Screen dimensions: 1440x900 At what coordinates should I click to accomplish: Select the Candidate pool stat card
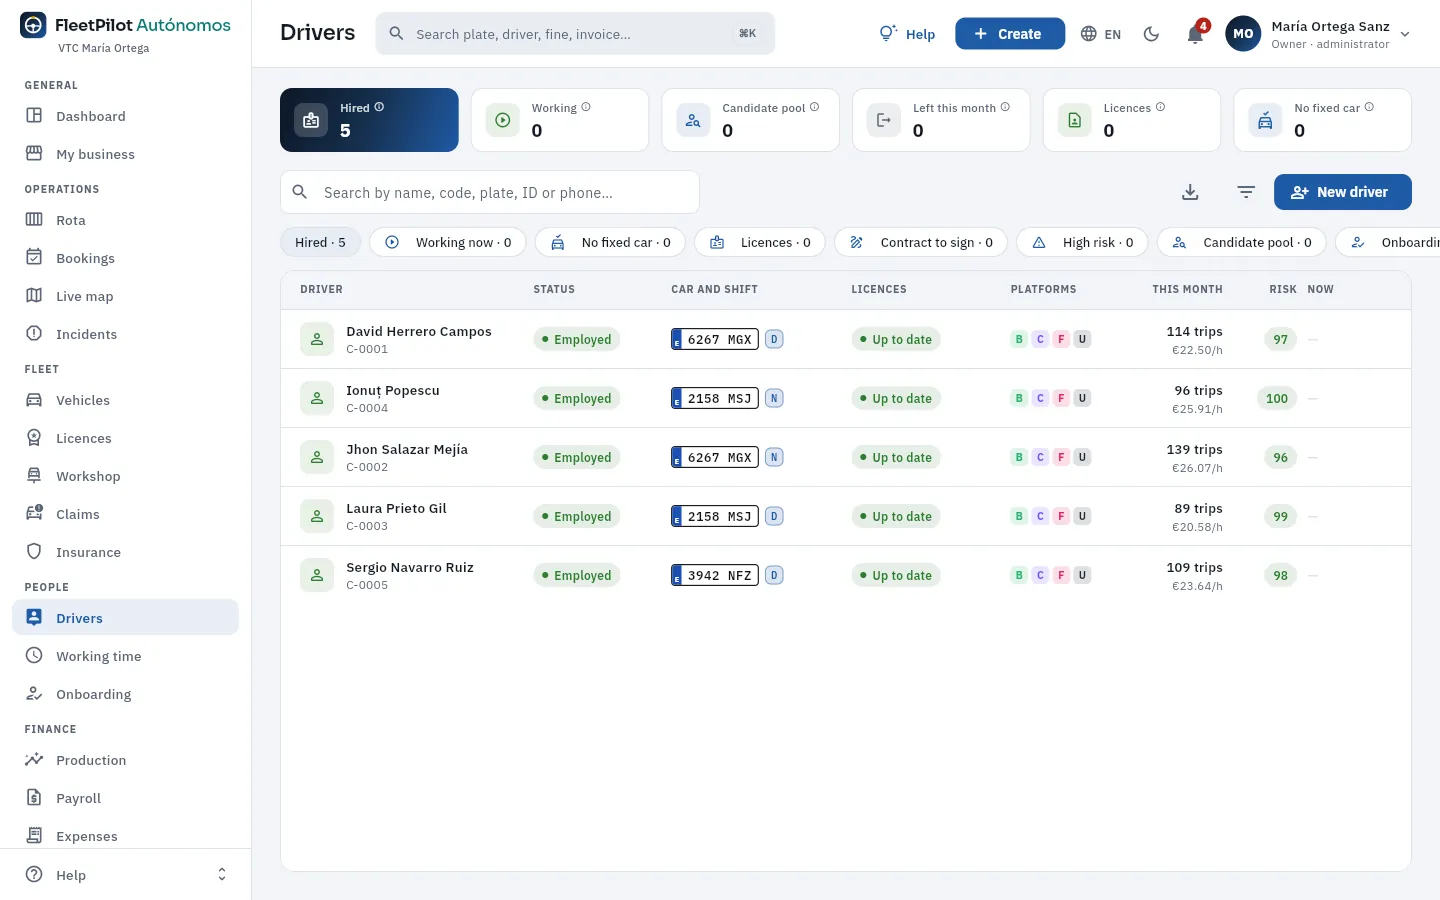coord(750,120)
